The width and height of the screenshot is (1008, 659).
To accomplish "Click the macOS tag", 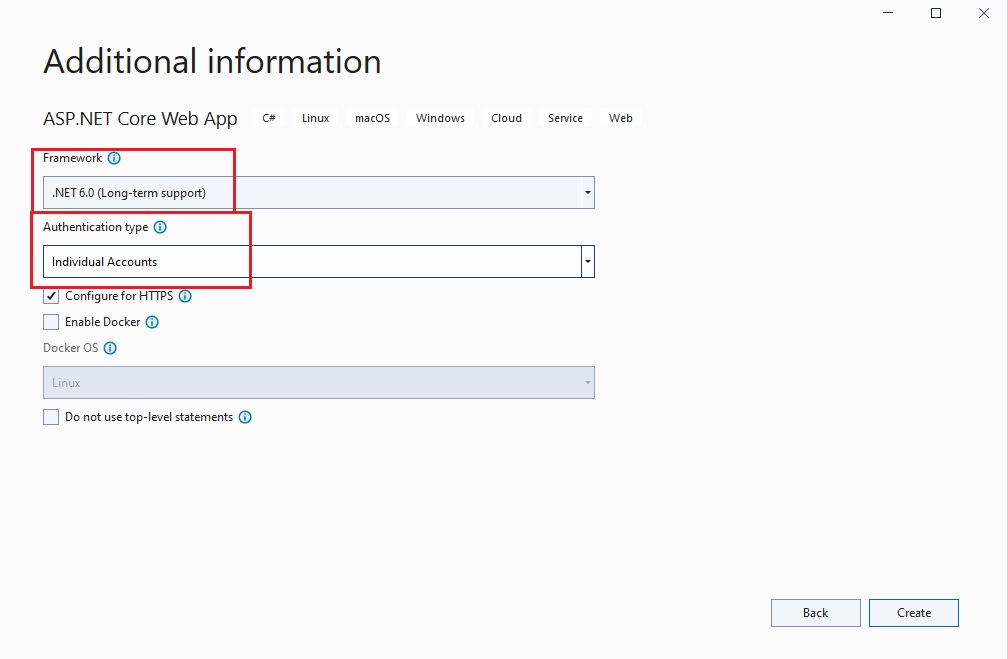I will [373, 118].
